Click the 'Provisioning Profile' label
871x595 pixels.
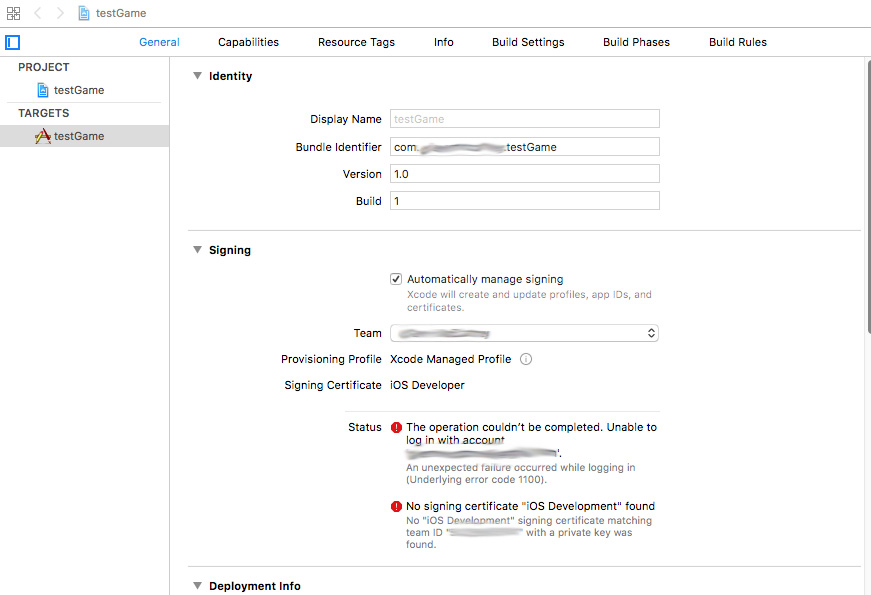coord(331,359)
